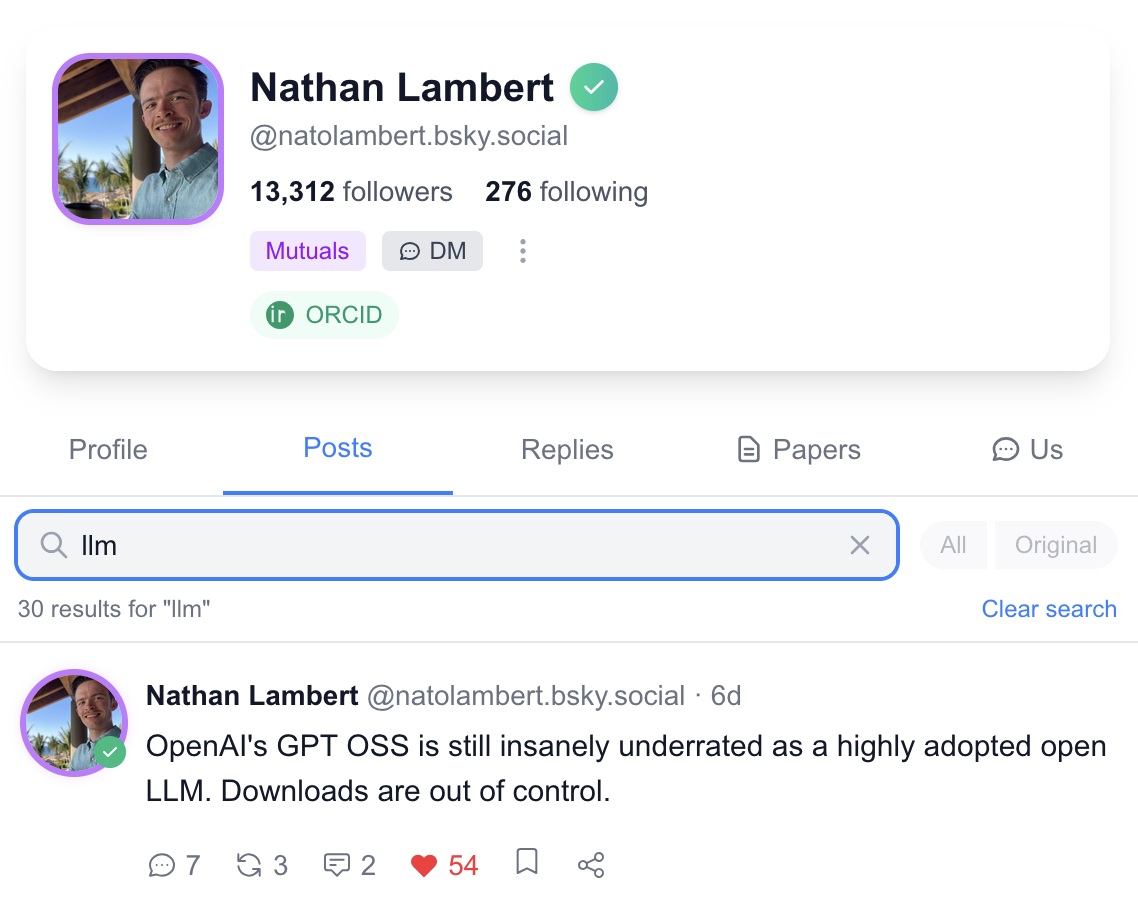Image resolution: width=1138 pixels, height=924 pixels.
Task: Click Nathan Lambert's large profile picture
Action: 138,139
